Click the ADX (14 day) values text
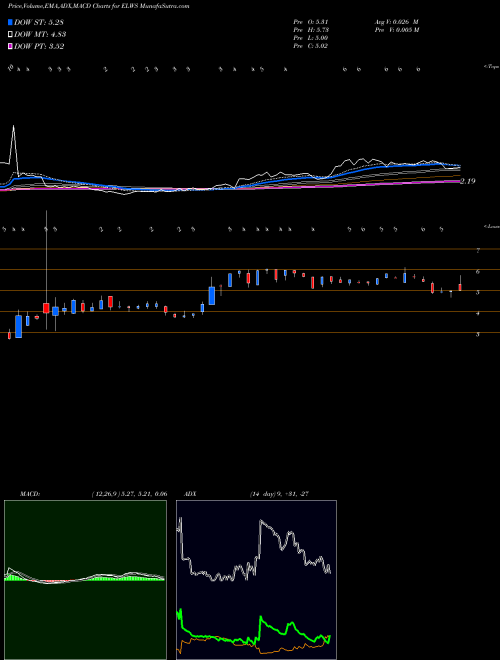The width and height of the screenshot is (500, 660). [x=279, y=493]
